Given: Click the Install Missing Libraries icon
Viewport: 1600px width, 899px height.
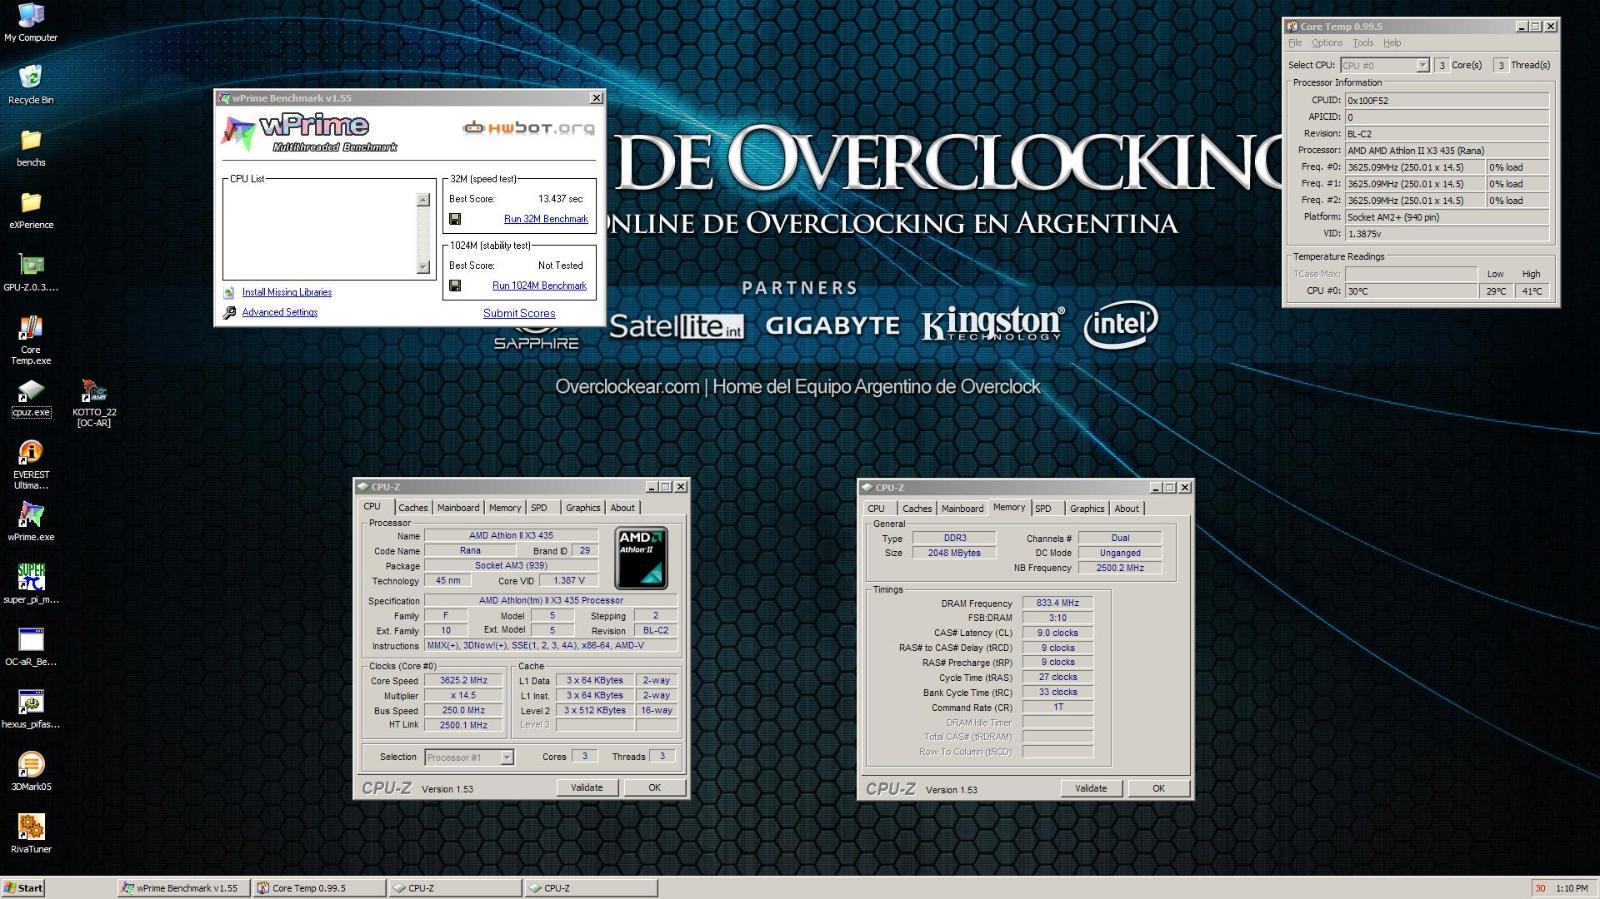Looking at the screenshot, I should point(229,292).
